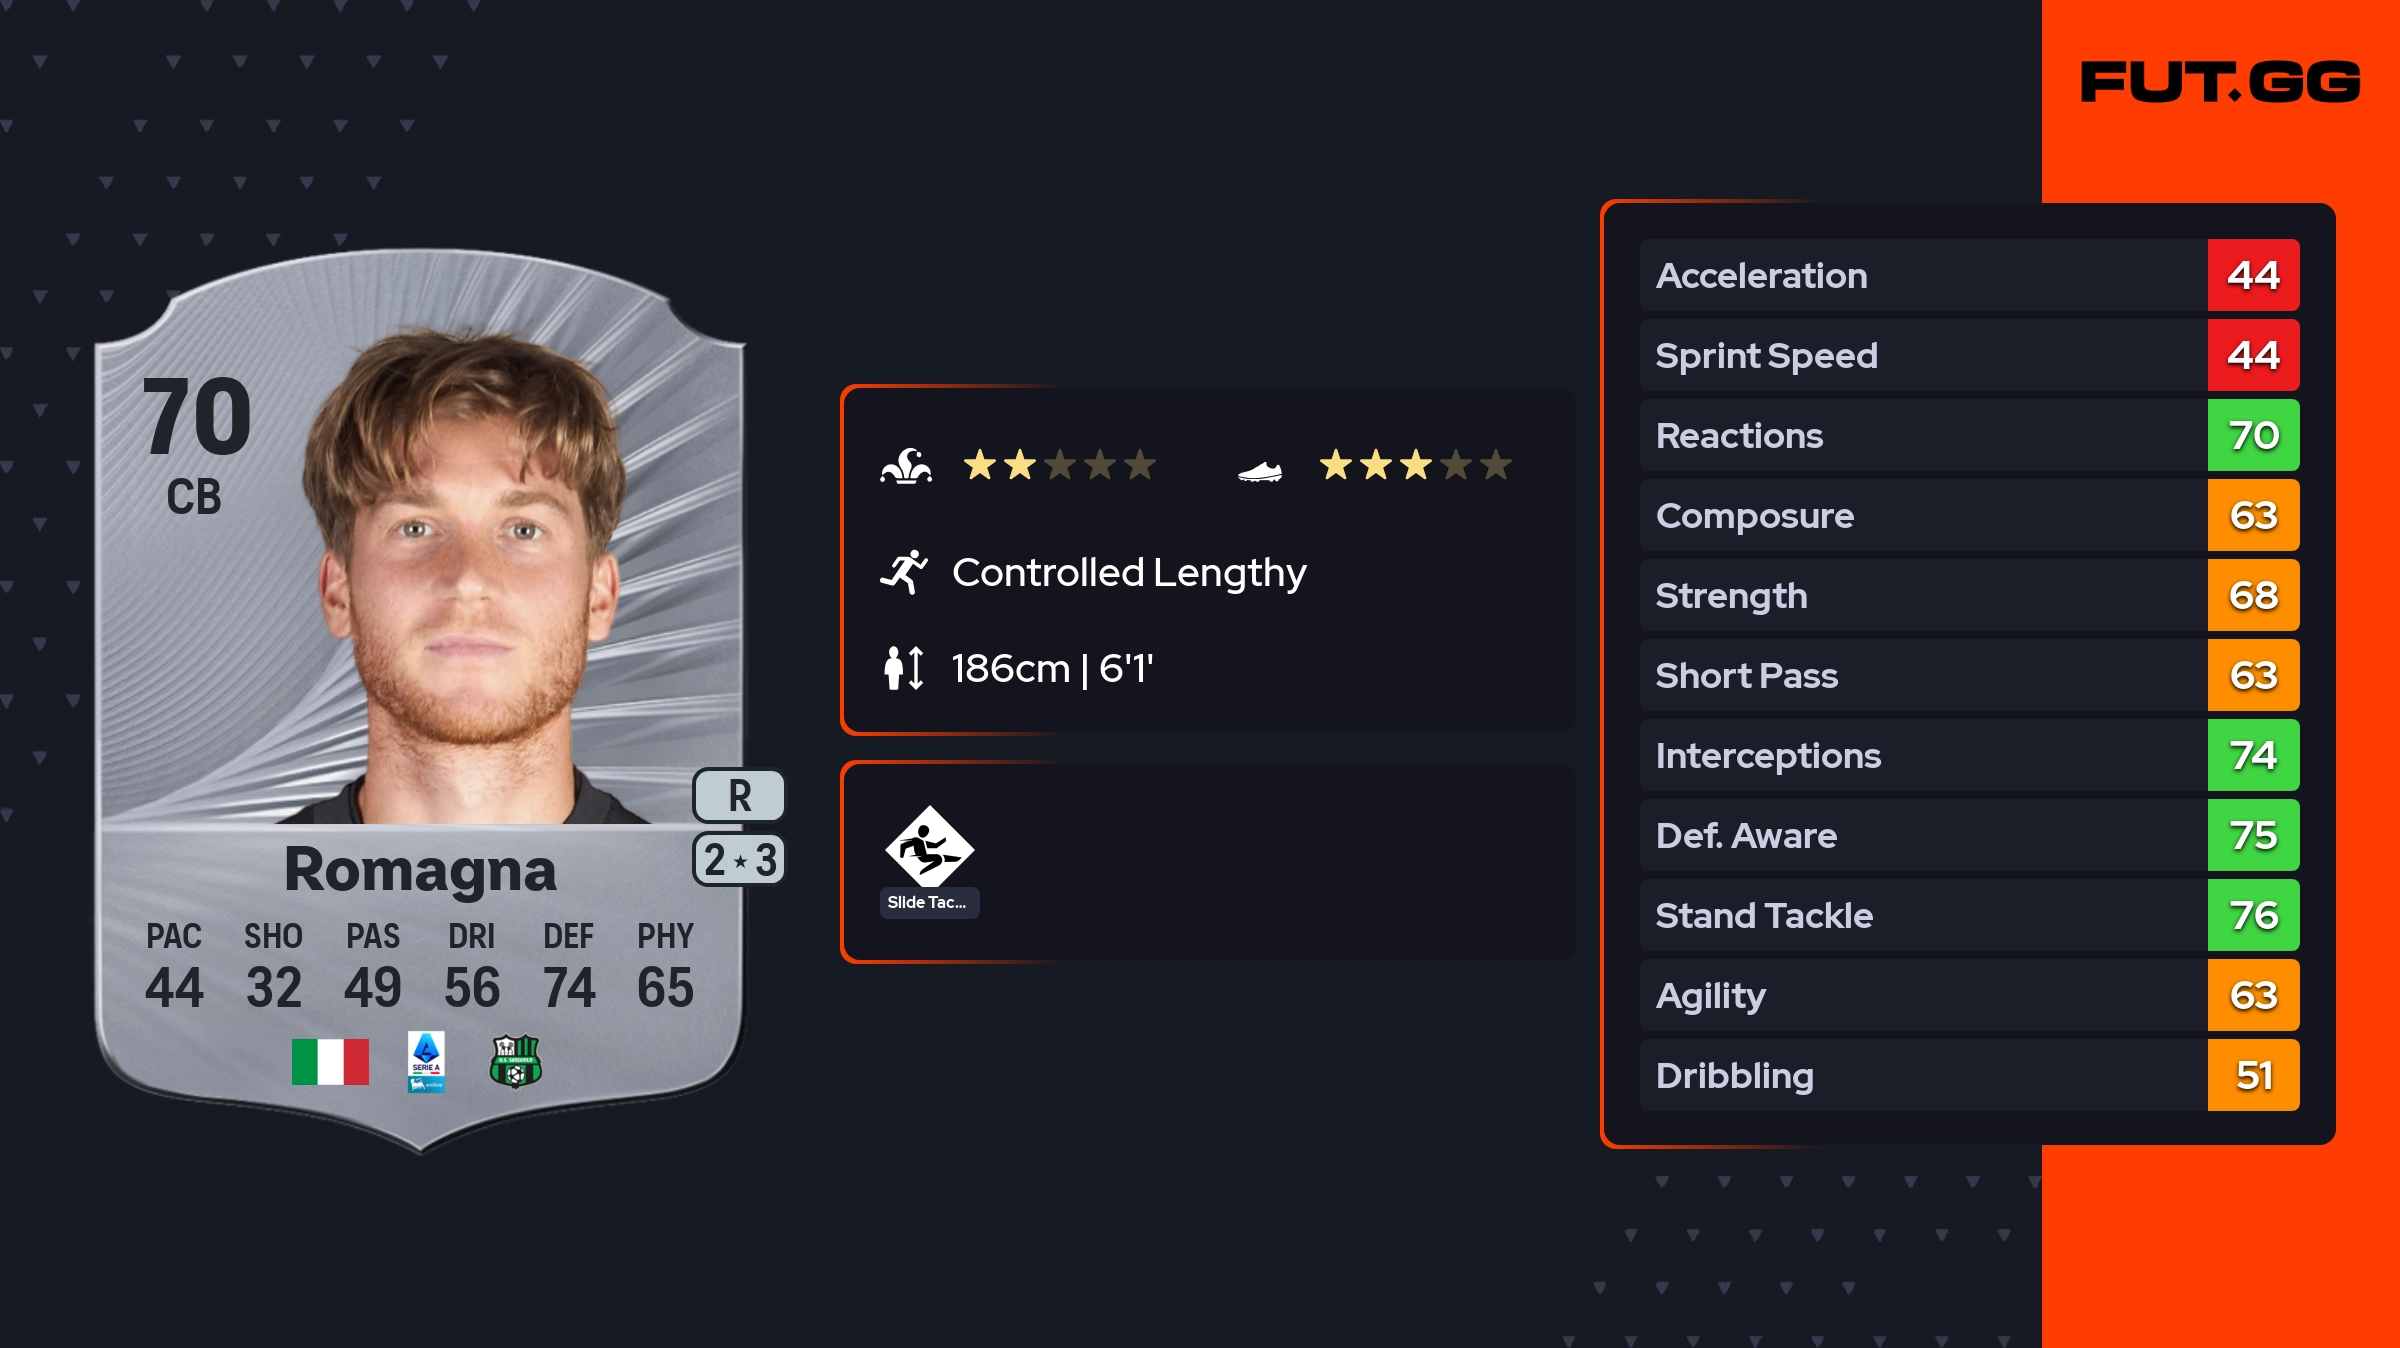Click the Sassuolo club badge
Viewport: 2400px width, 1348px height.
[515, 1061]
